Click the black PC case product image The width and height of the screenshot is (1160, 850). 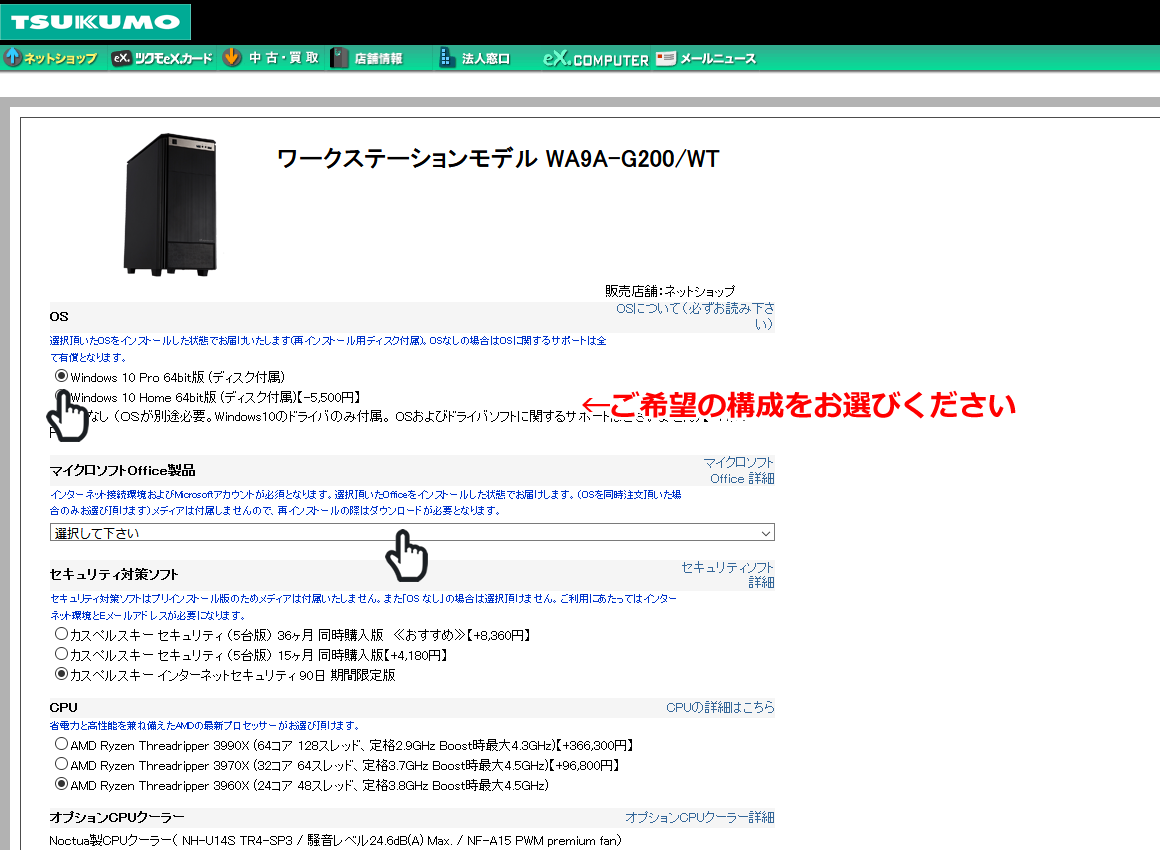point(168,203)
